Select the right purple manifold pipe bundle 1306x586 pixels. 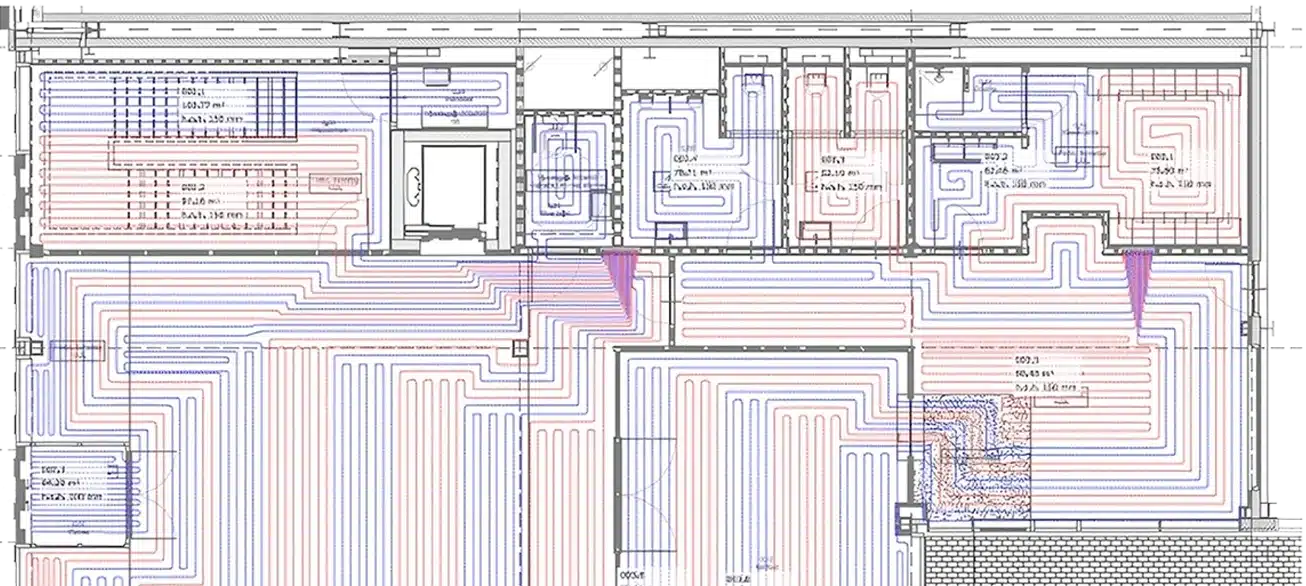point(1138,288)
